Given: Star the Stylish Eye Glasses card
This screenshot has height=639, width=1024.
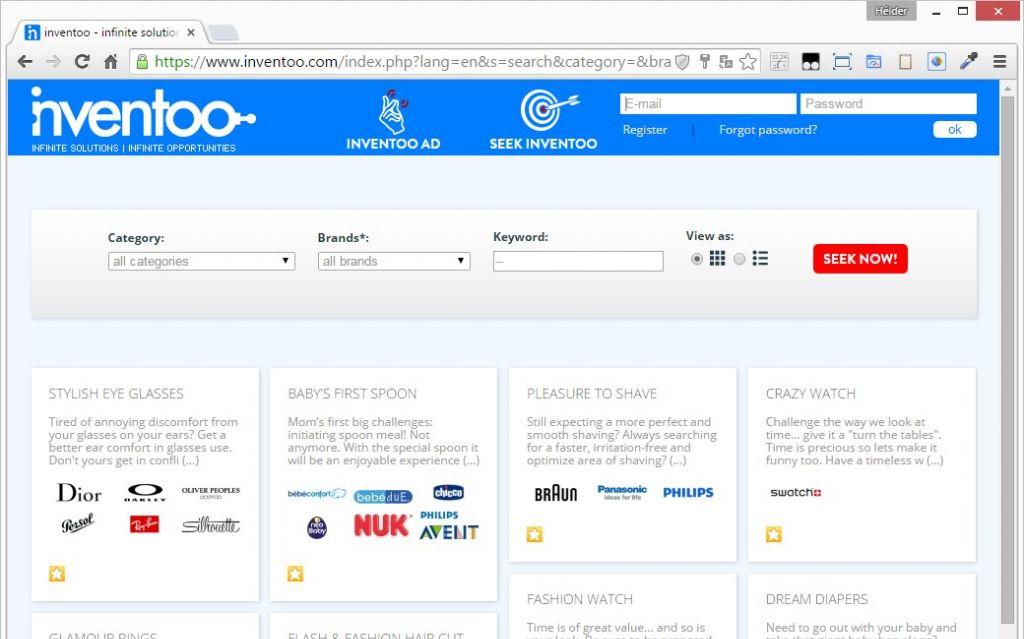Looking at the screenshot, I should pyautogui.click(x=56, y=573).
